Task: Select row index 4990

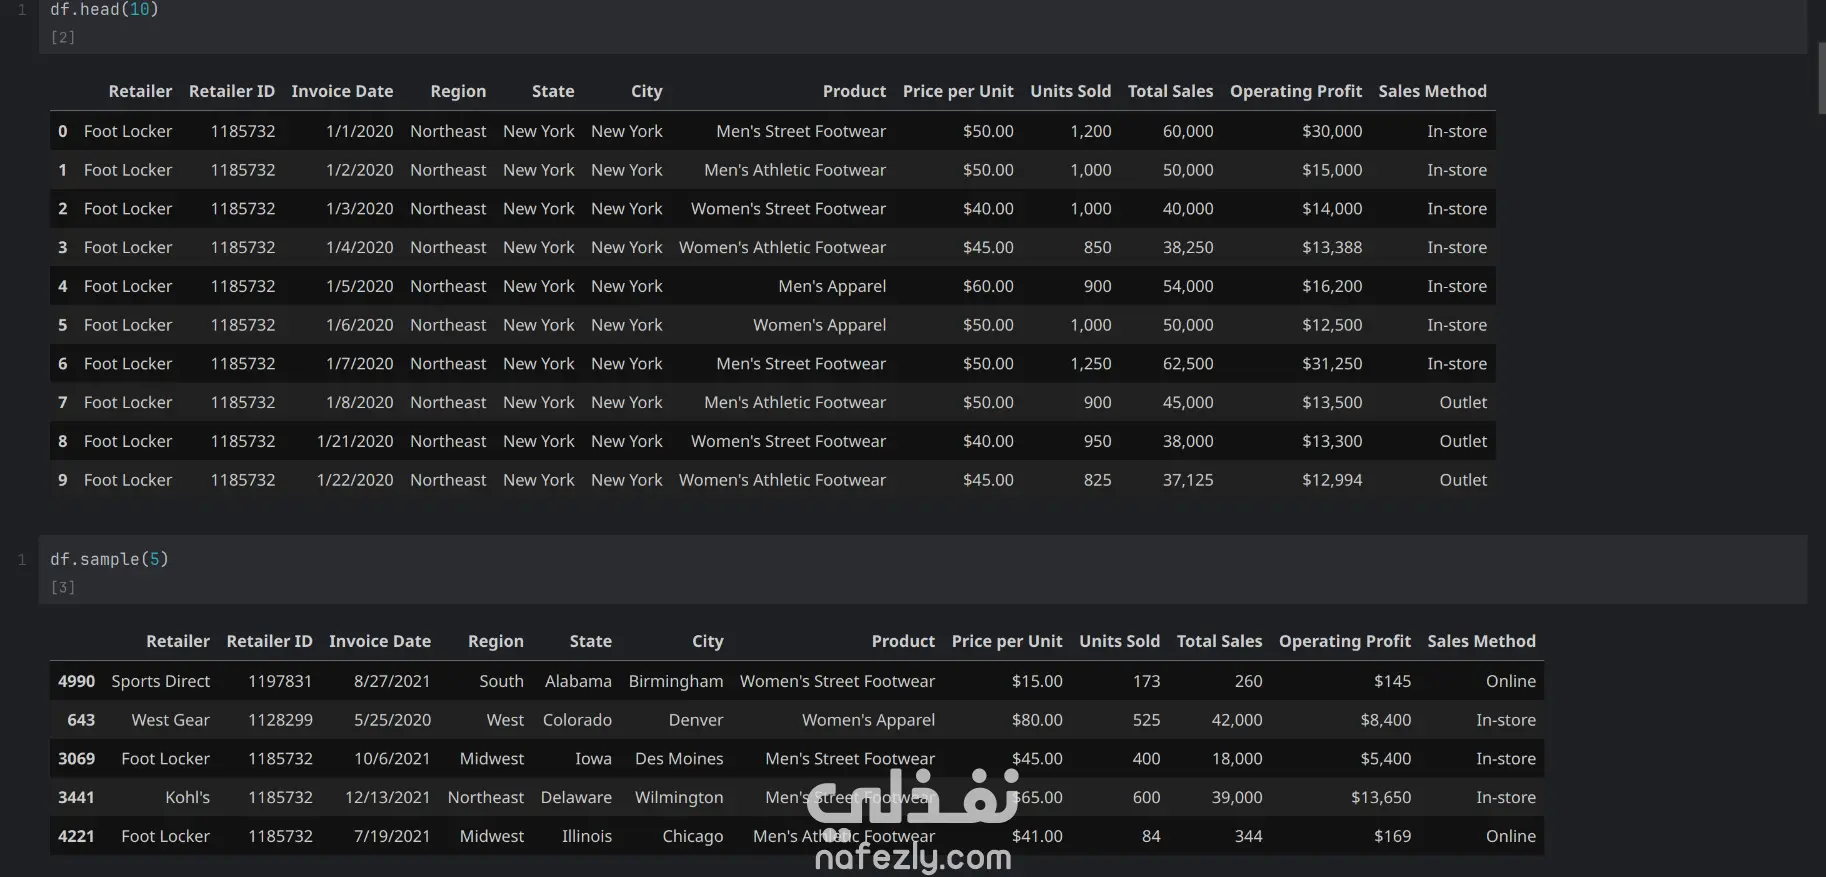Action: coord(76,681)
